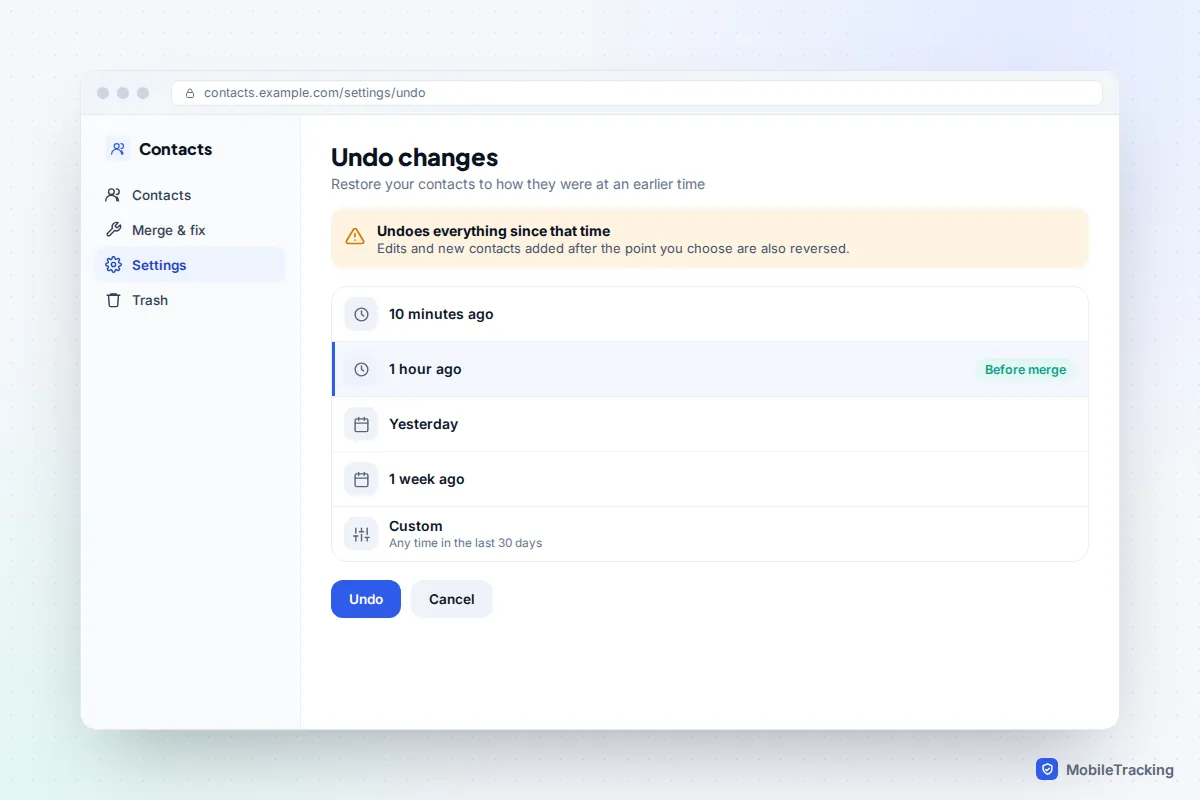Click the address bar URL field
The width and height of the screenshot is (1200, 800).
tap(637, 93)
